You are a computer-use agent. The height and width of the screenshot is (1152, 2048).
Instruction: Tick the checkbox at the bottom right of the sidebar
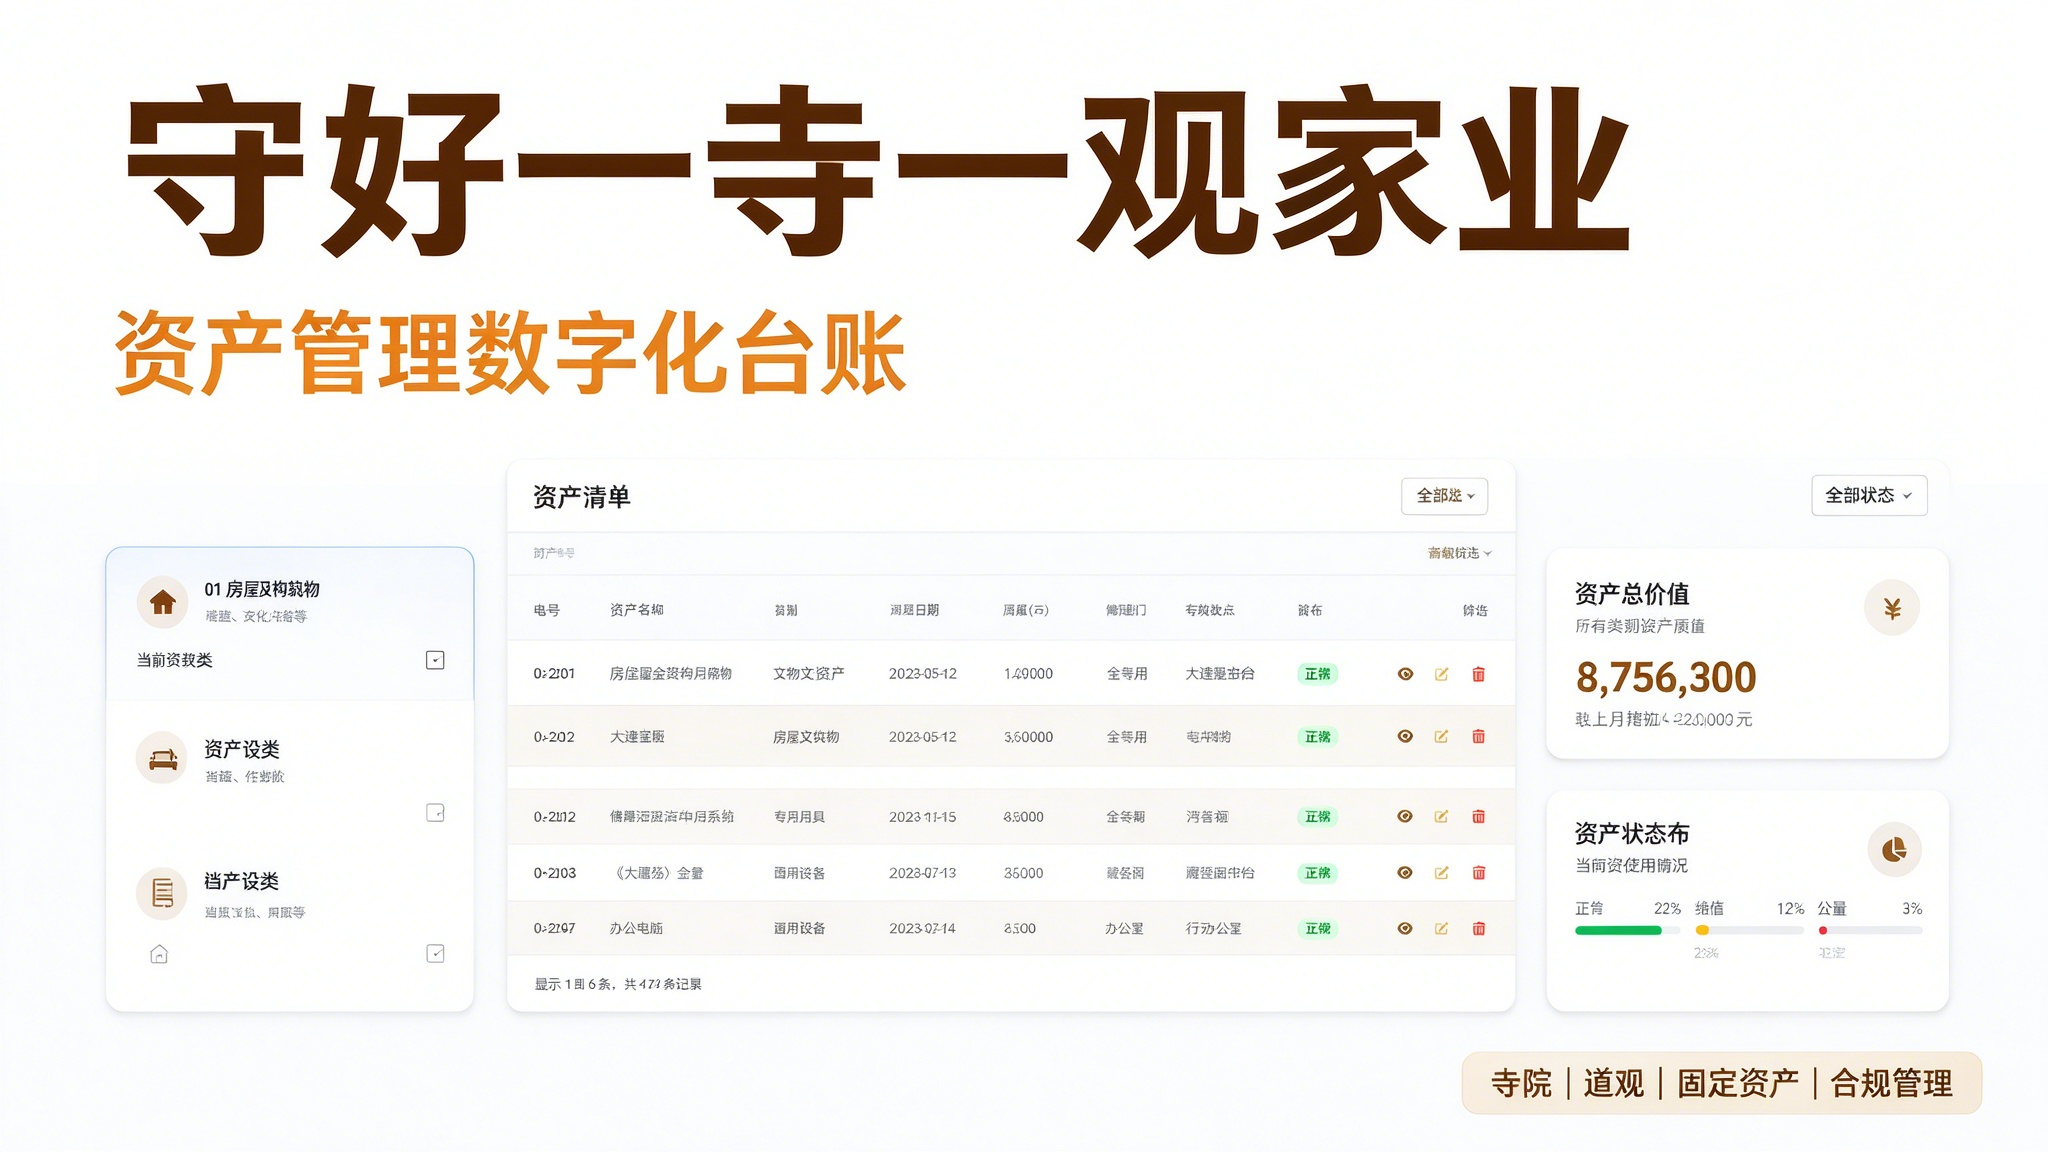(x=435, y=954)
